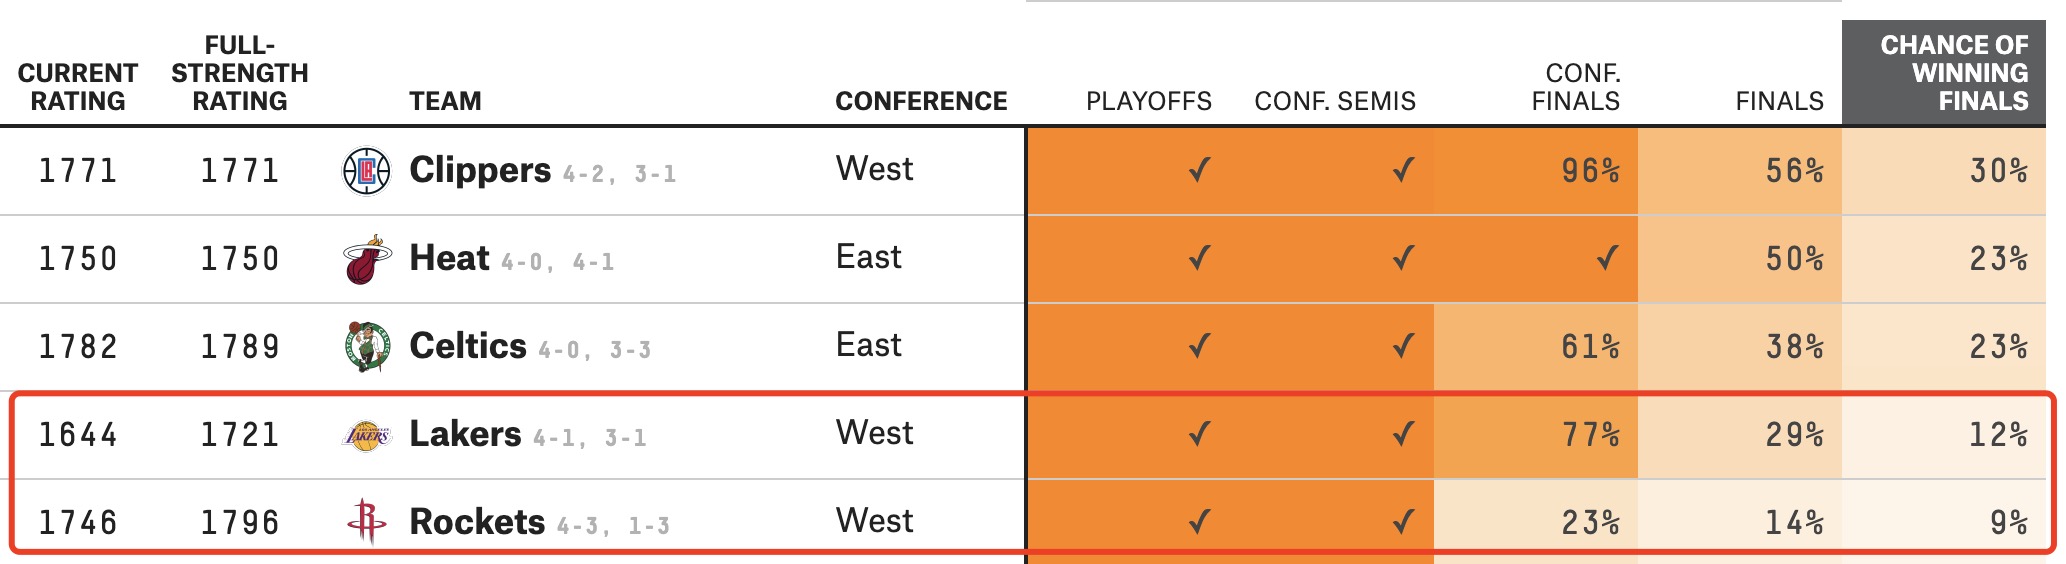Open the Clippers team name link

pos(480,170)
